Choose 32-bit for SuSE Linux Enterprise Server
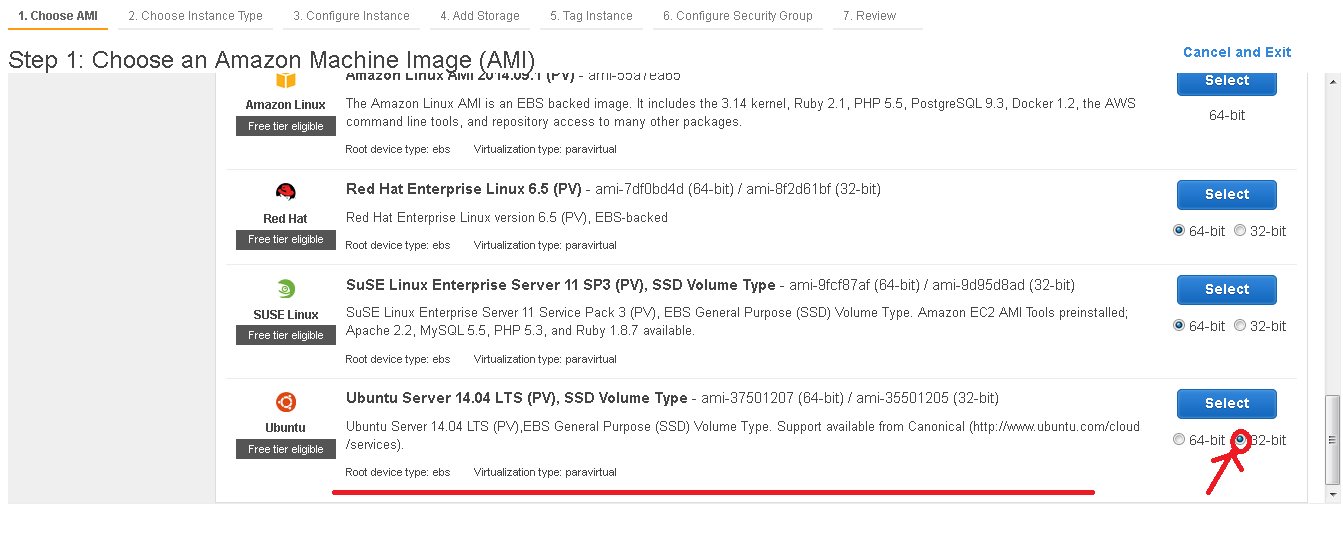This screenshot has width=1343, height=554. 1240,326
